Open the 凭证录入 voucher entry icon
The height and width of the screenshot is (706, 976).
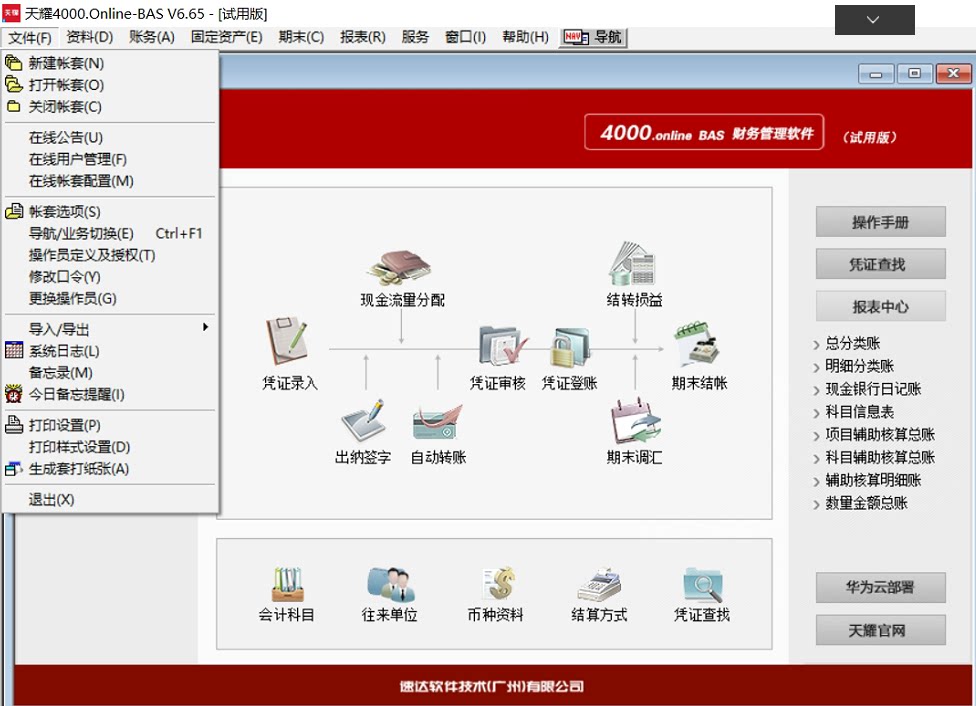pyautogui.click(x=287, y=343)
